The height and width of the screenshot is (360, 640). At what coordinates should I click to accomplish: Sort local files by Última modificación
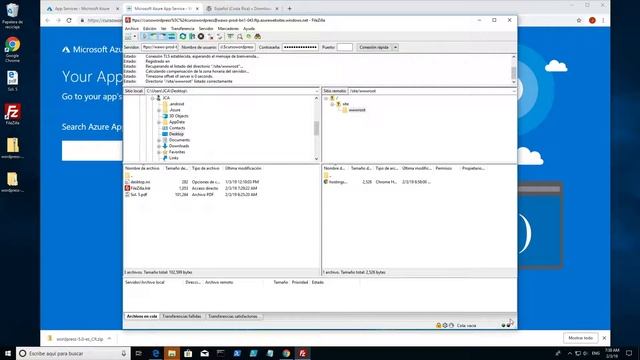tap(243, 168)
